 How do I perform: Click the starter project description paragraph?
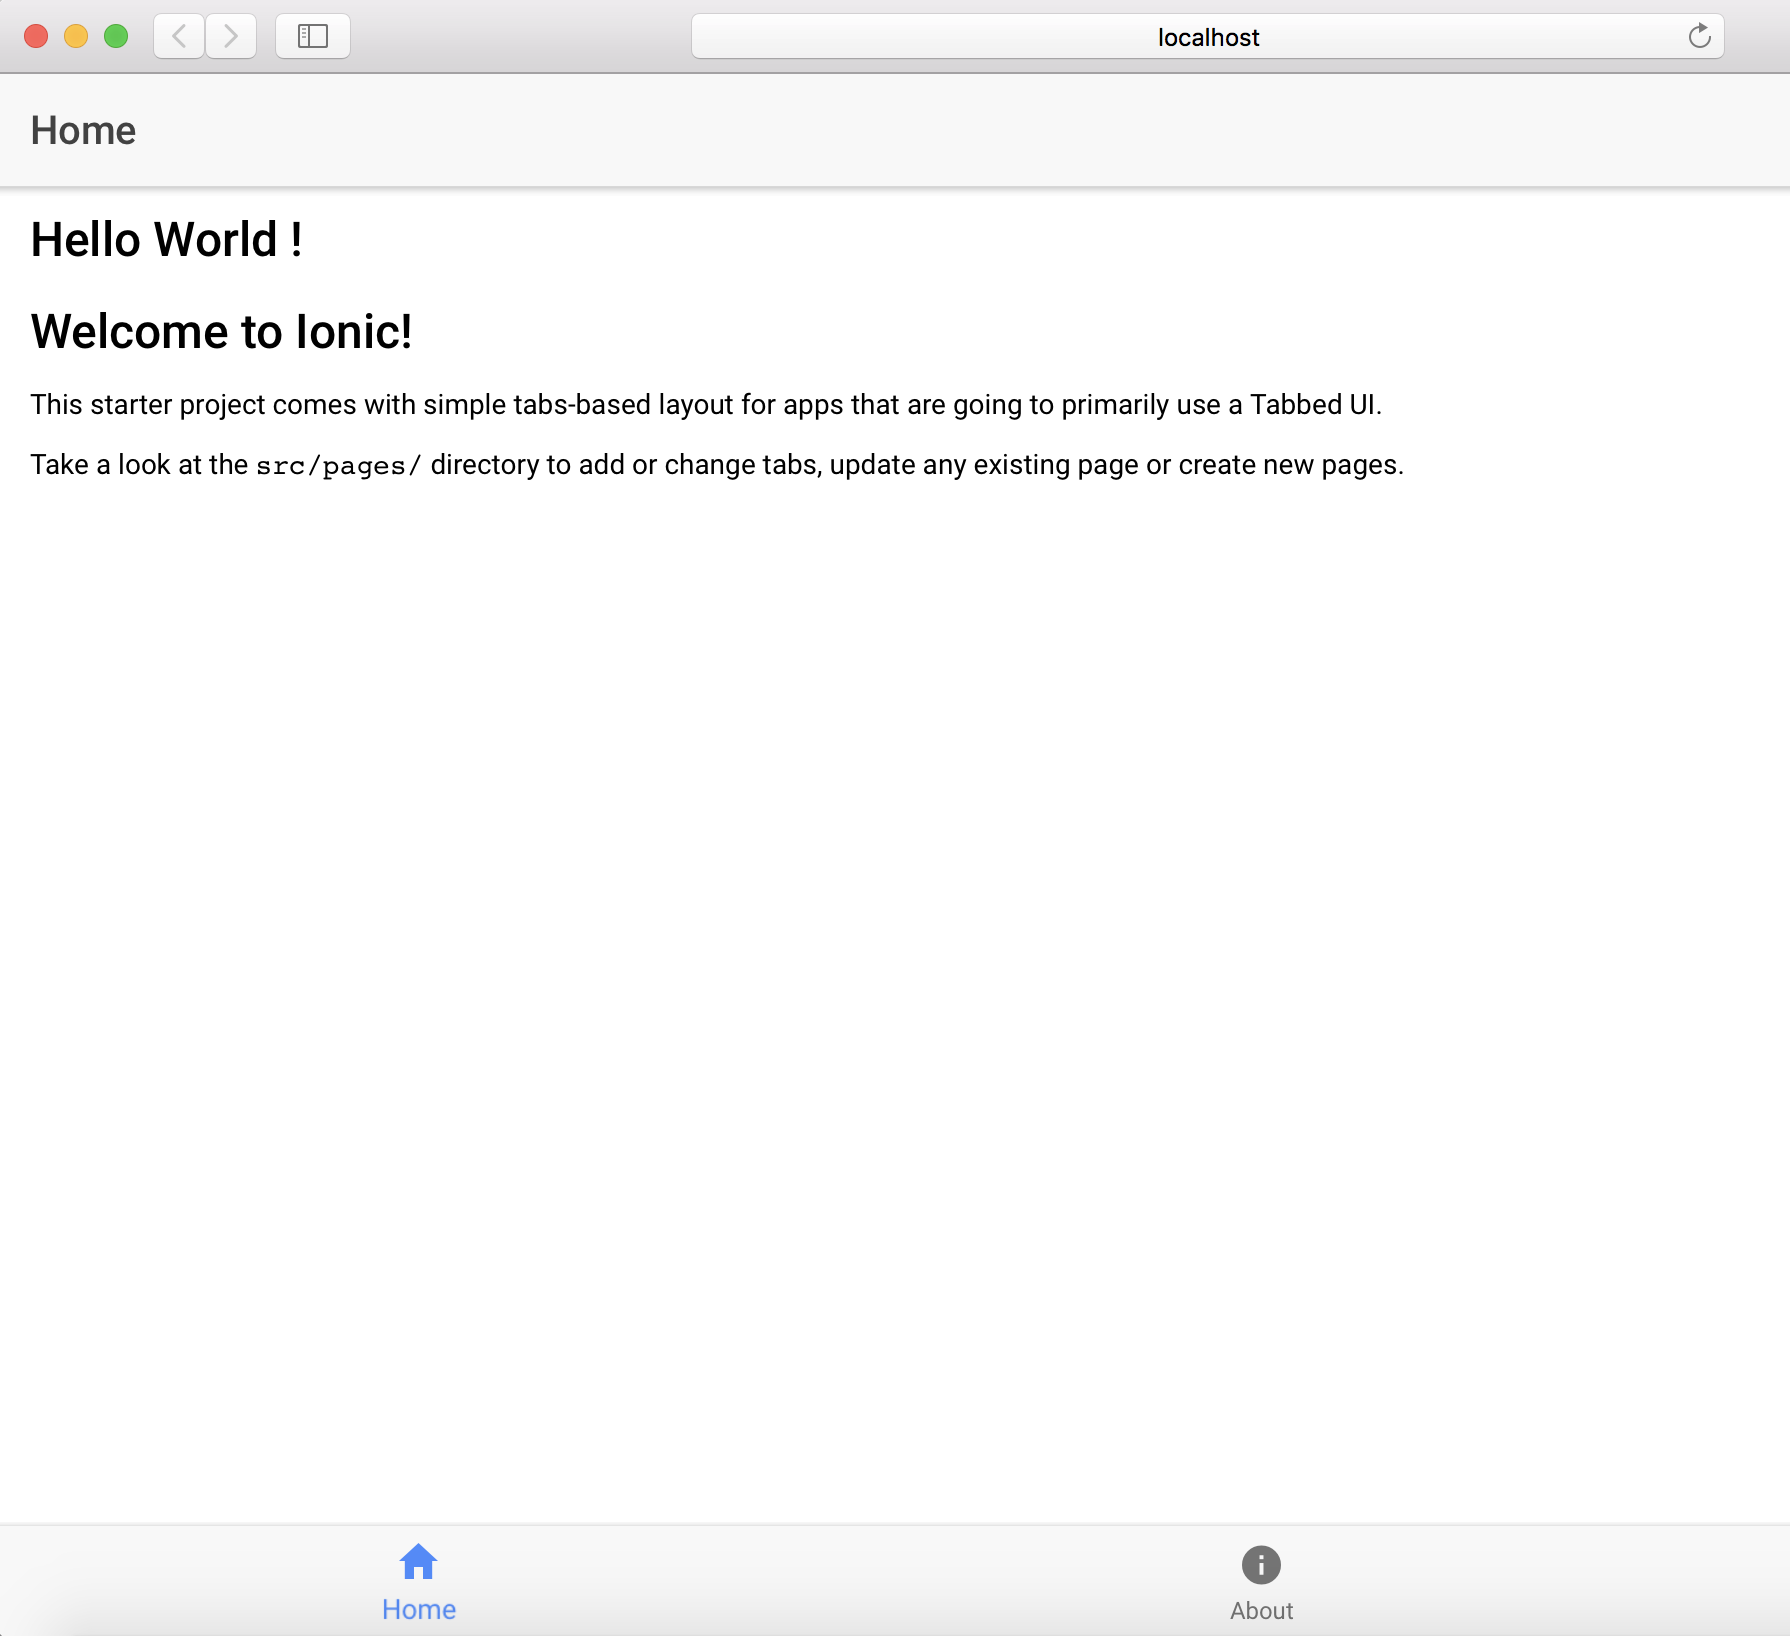click(705, 405)
